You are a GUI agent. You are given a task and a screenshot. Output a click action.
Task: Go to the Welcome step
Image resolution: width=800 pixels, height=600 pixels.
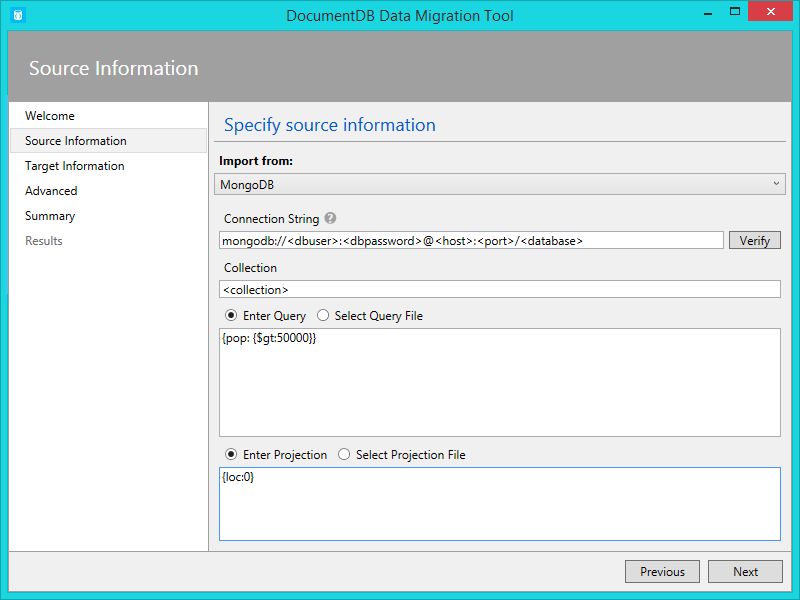[x=50, y=116]
